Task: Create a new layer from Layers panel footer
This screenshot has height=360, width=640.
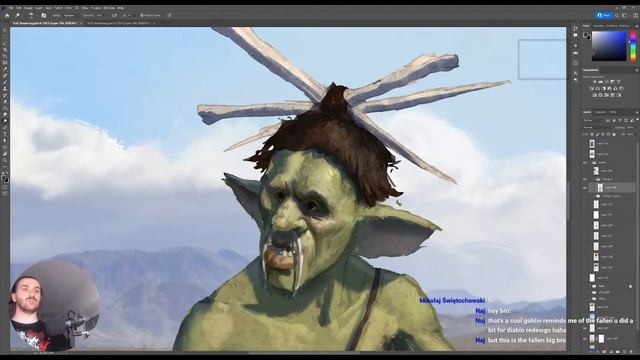Action: pos(624,352)
